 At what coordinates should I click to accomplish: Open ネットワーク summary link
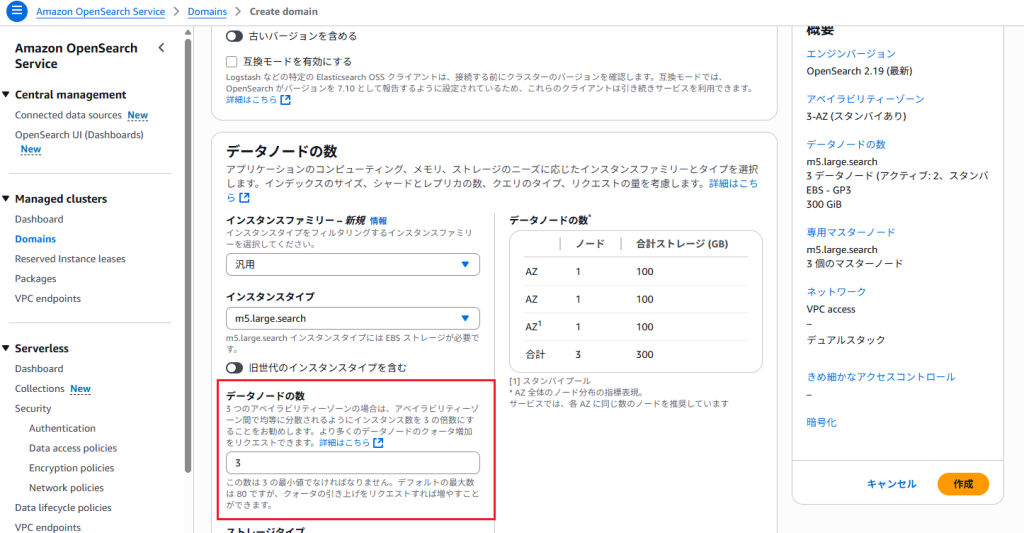836,292
